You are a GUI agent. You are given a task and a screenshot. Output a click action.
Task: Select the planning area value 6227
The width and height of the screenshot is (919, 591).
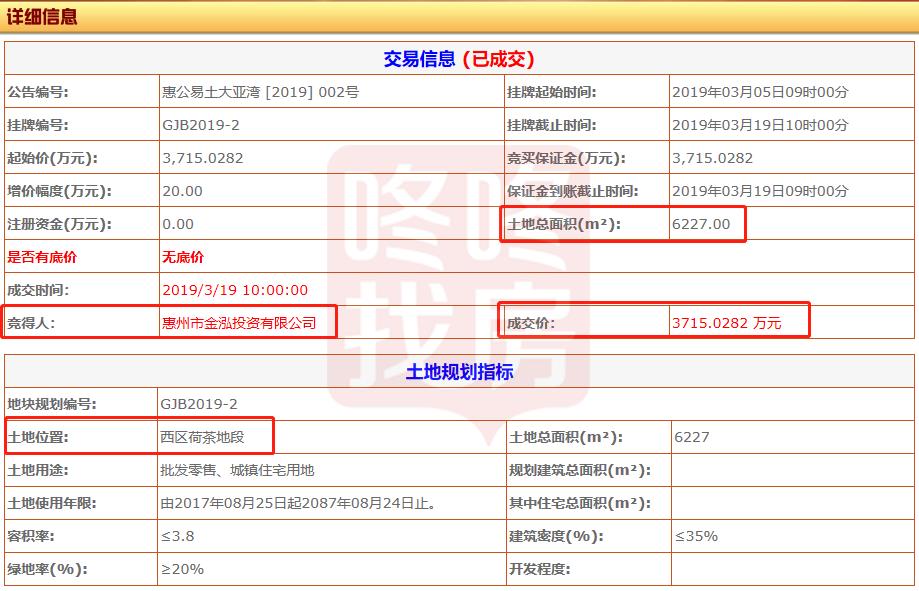692,437
